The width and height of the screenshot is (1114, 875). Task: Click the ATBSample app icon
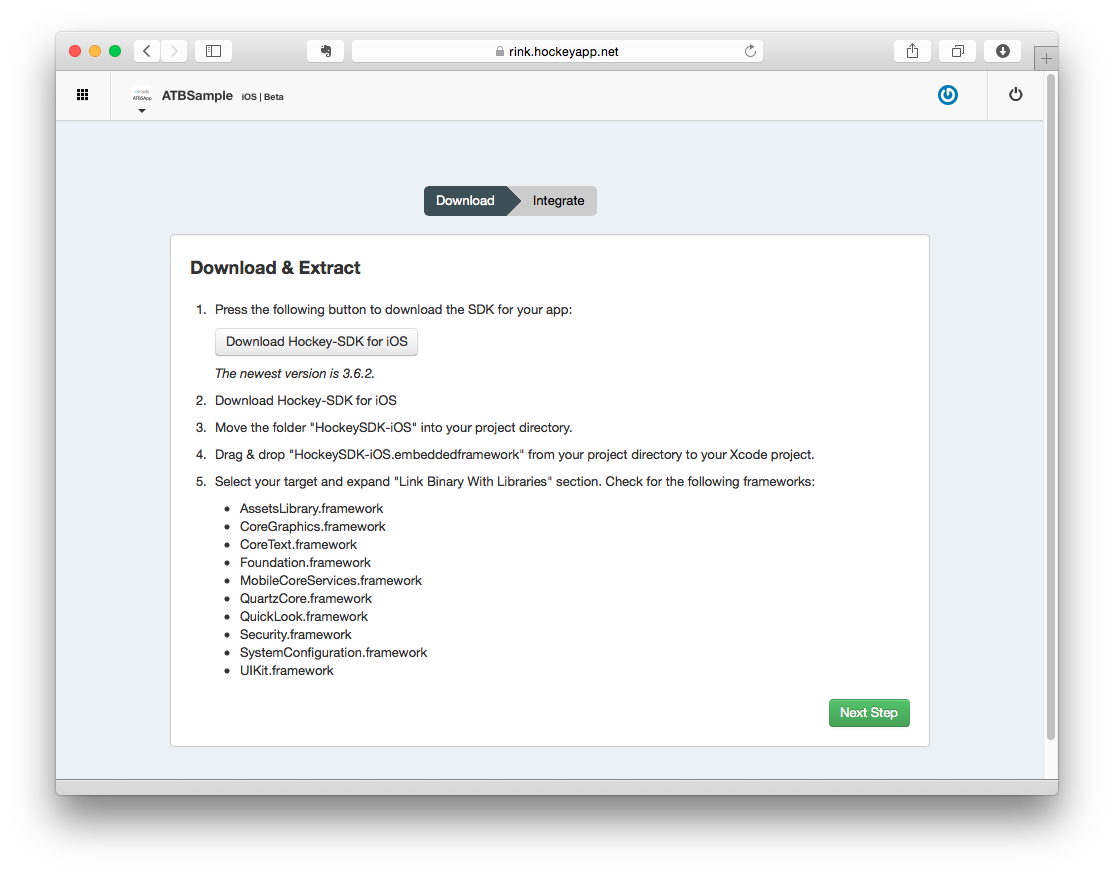(x=142, y=95)
